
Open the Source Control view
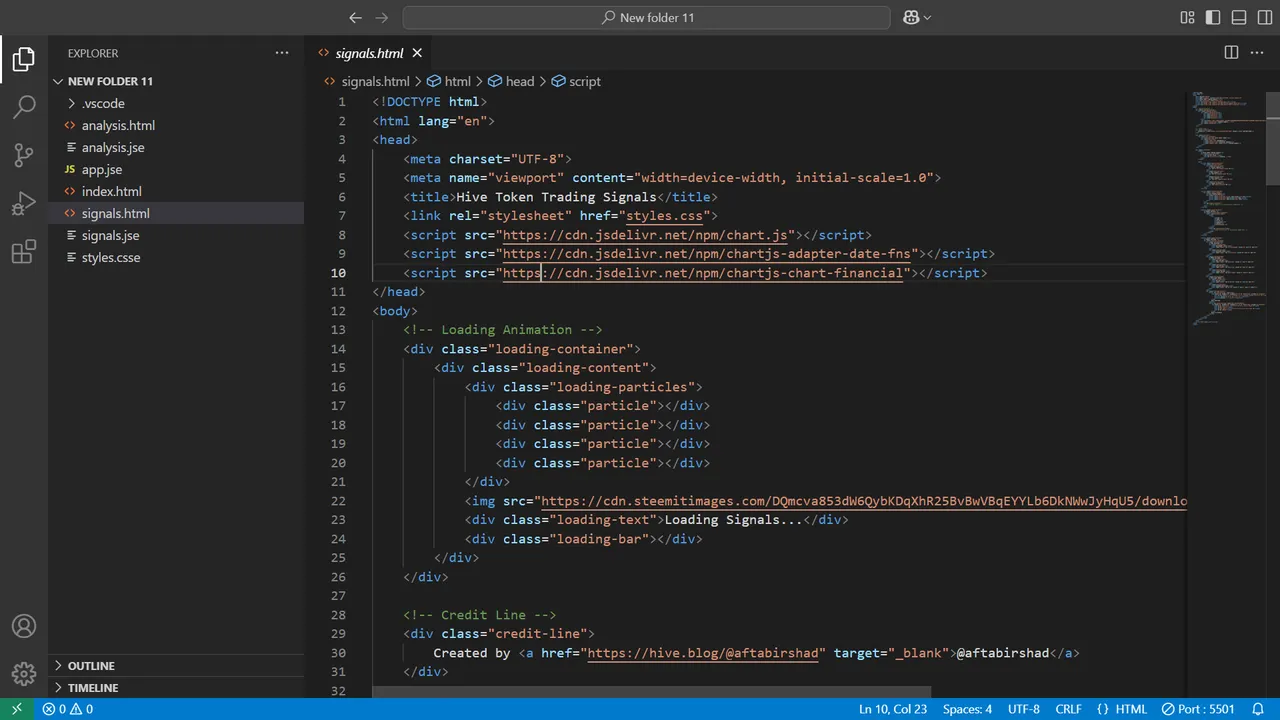coord(24,155)
